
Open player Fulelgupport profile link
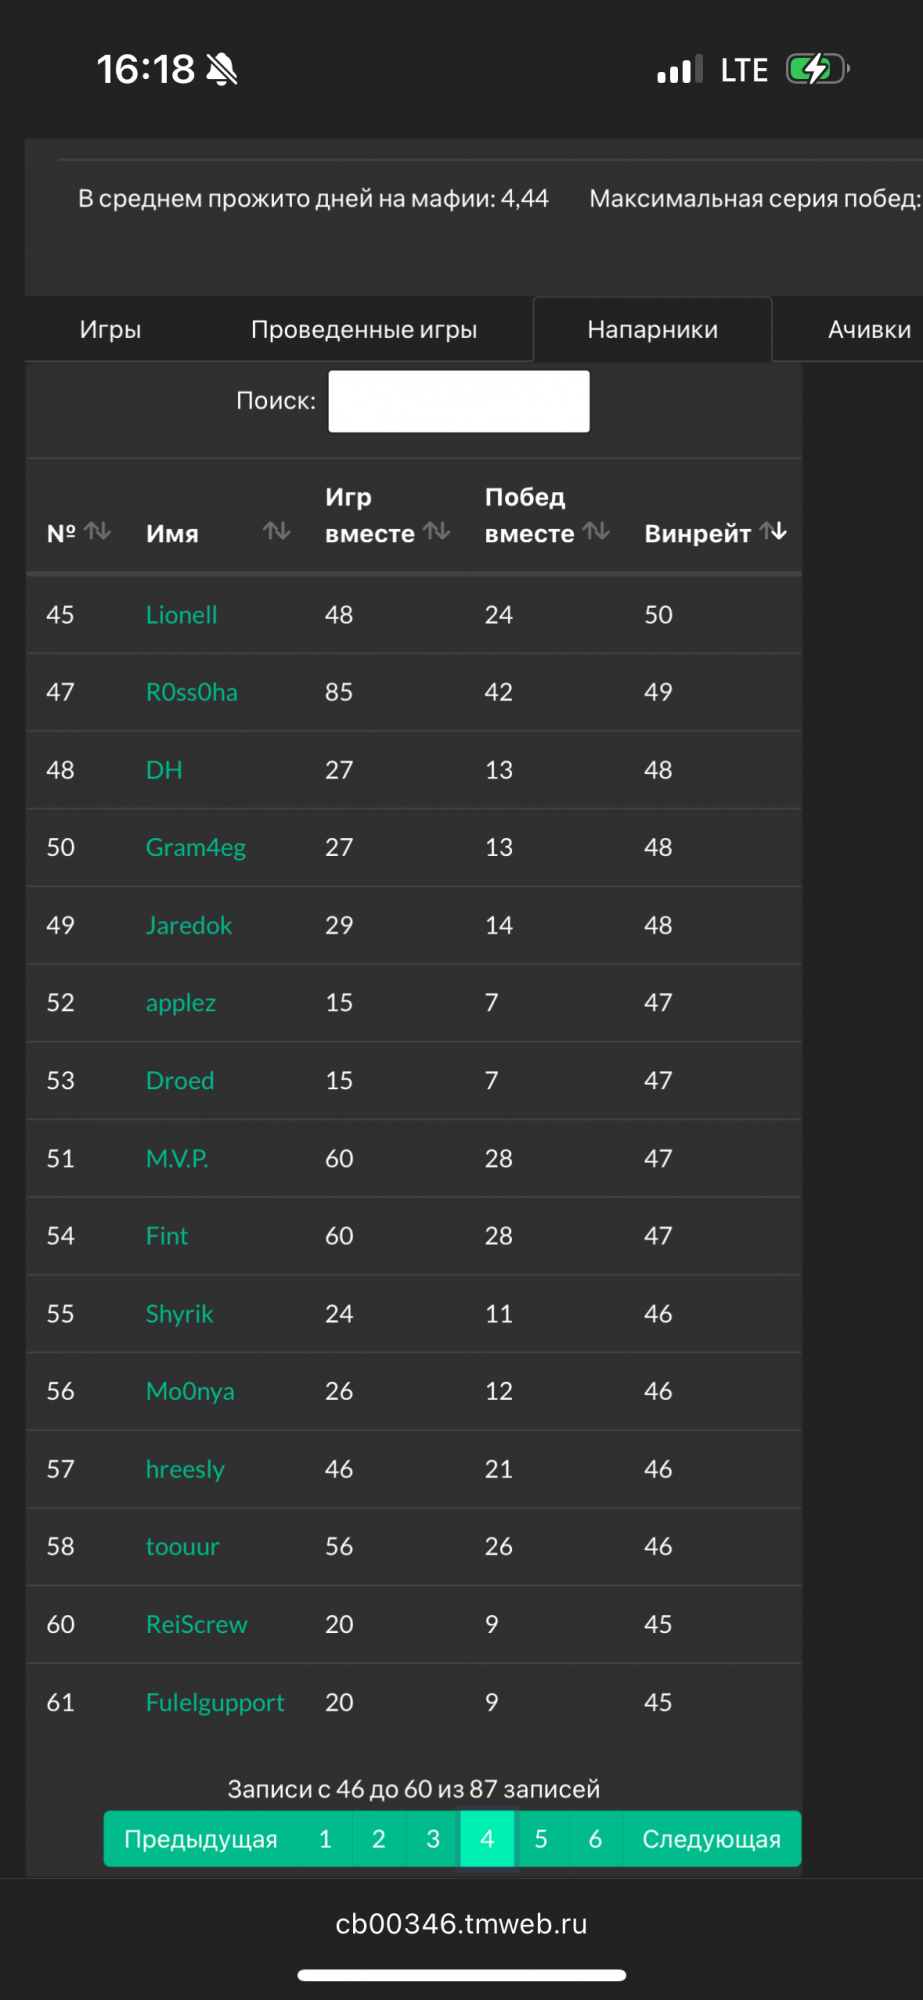pos(215,1702)
